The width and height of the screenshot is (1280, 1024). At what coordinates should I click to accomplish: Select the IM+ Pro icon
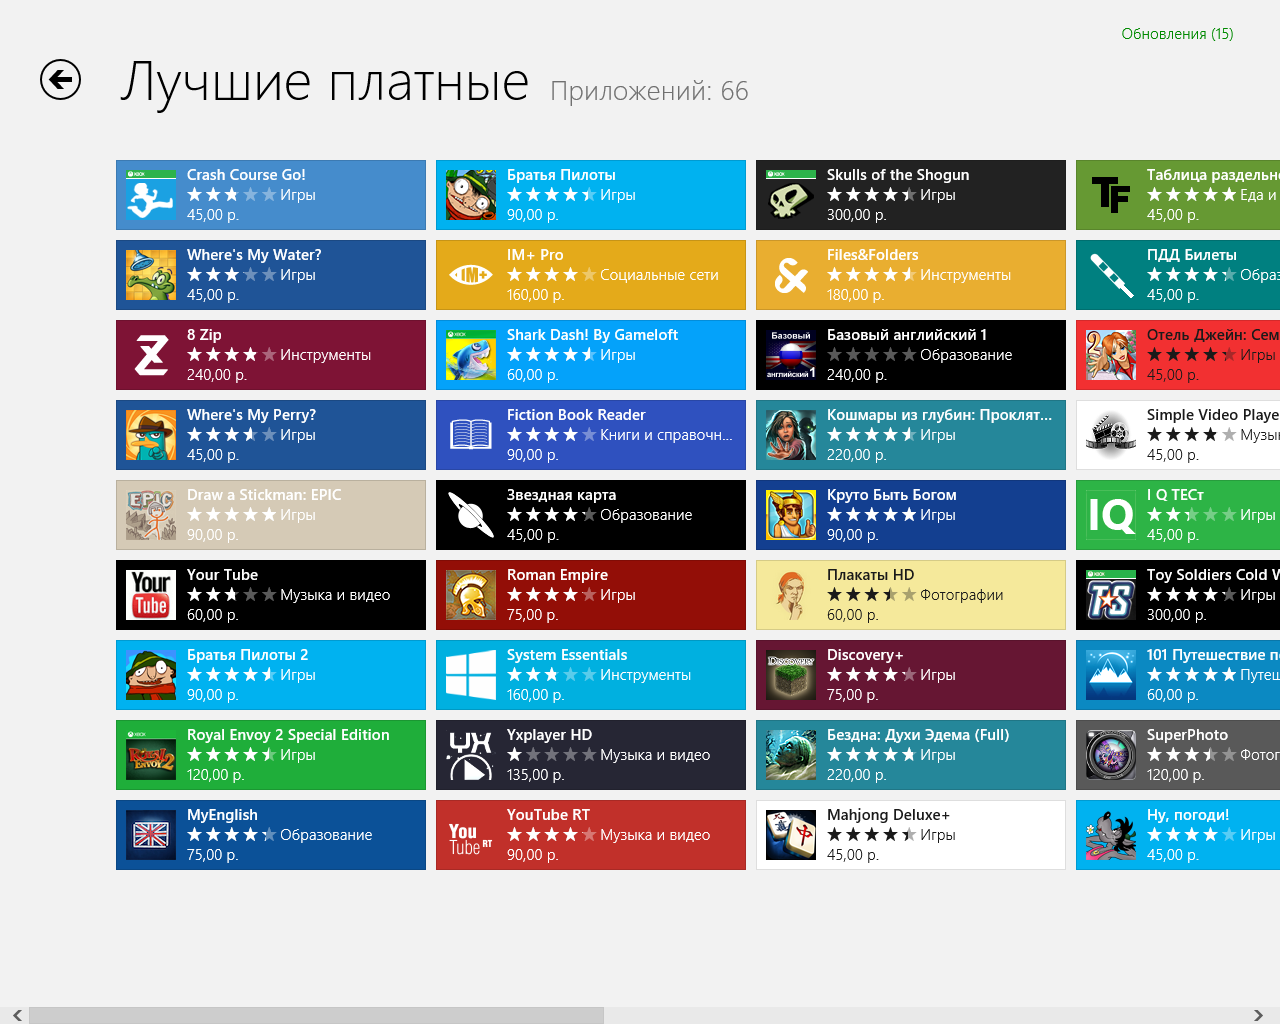[471, 275]
